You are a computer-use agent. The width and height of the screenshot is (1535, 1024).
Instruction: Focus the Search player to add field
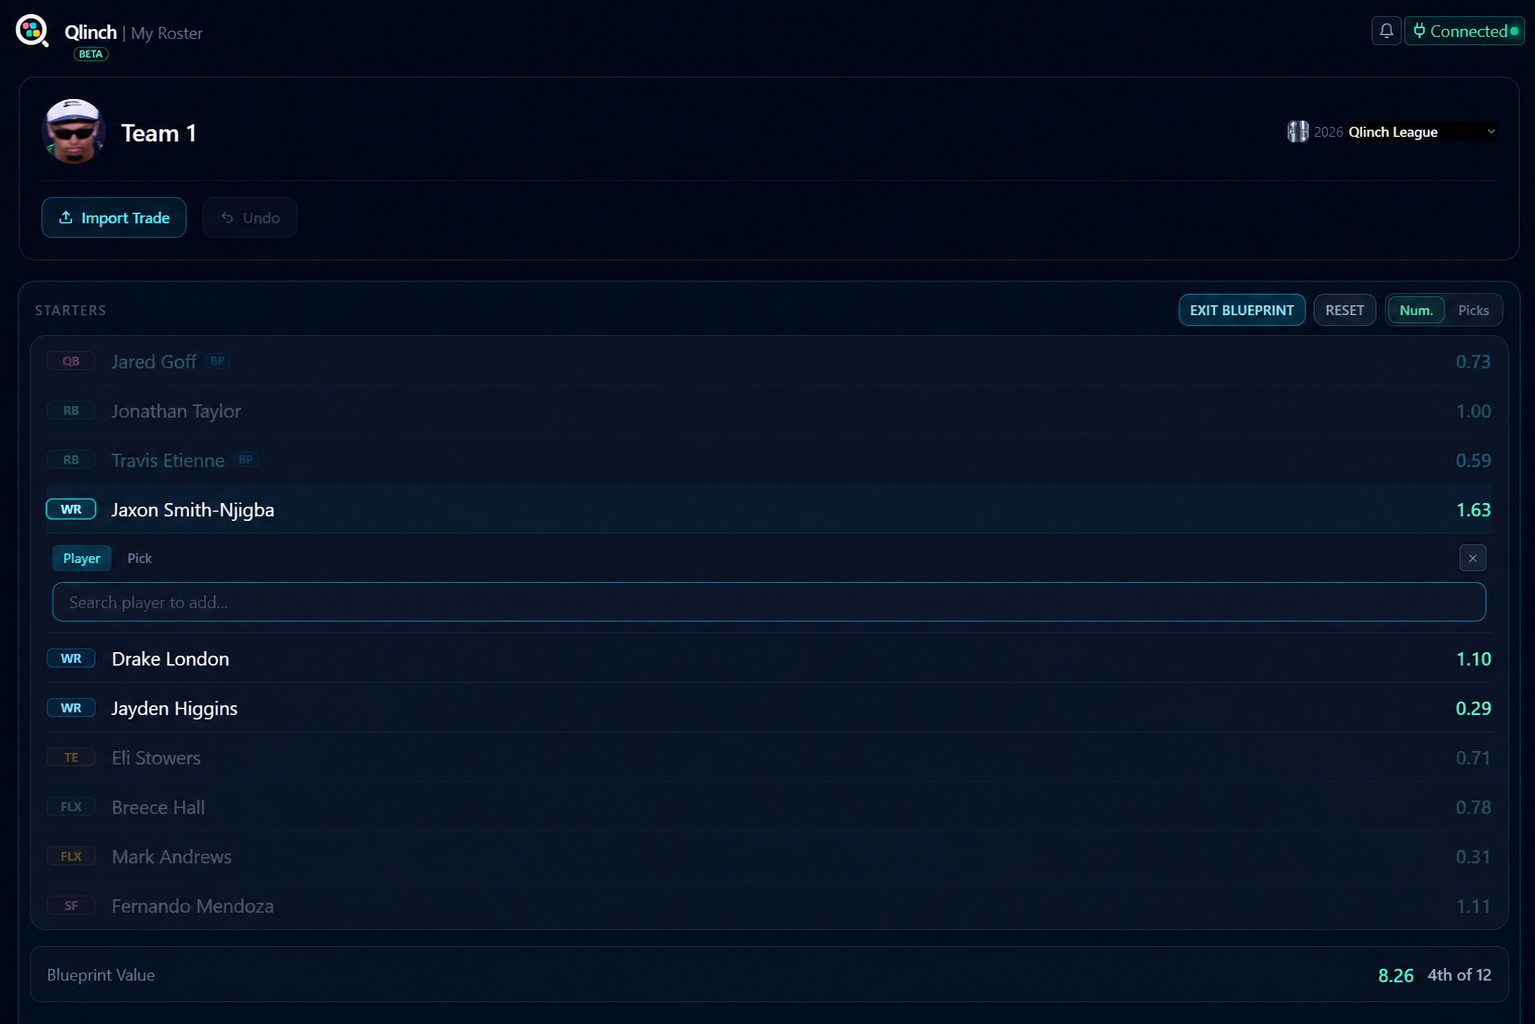769,602
